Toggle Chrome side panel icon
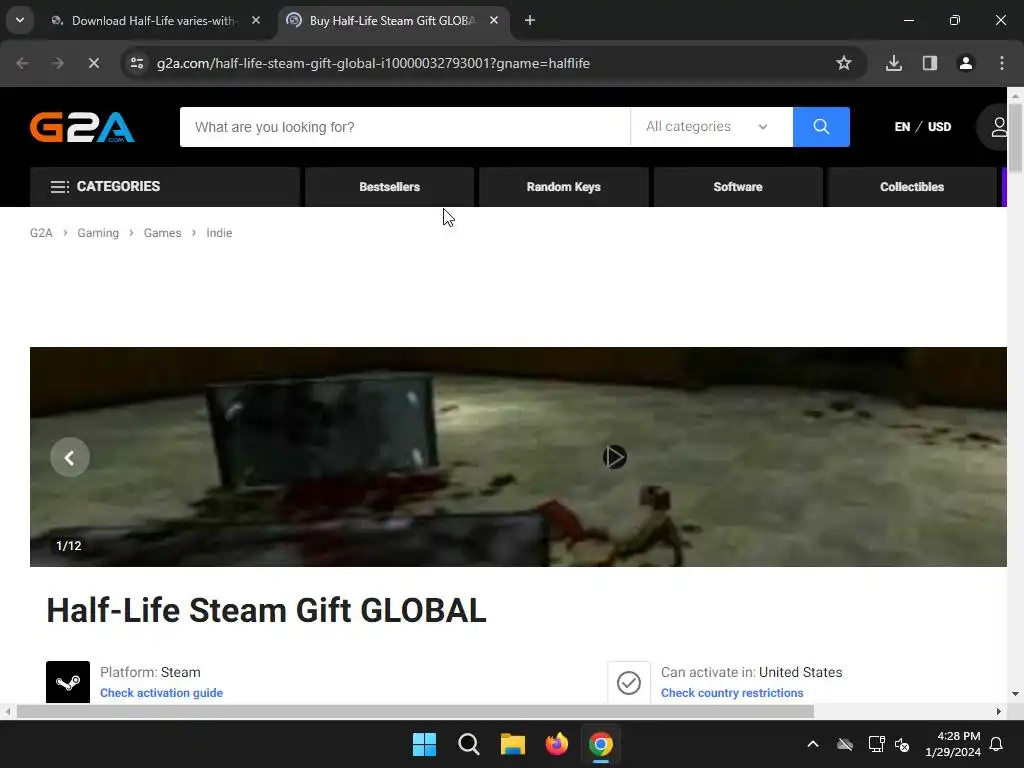The height and width of the screenshot is (768, 1024). pos(929,63)
